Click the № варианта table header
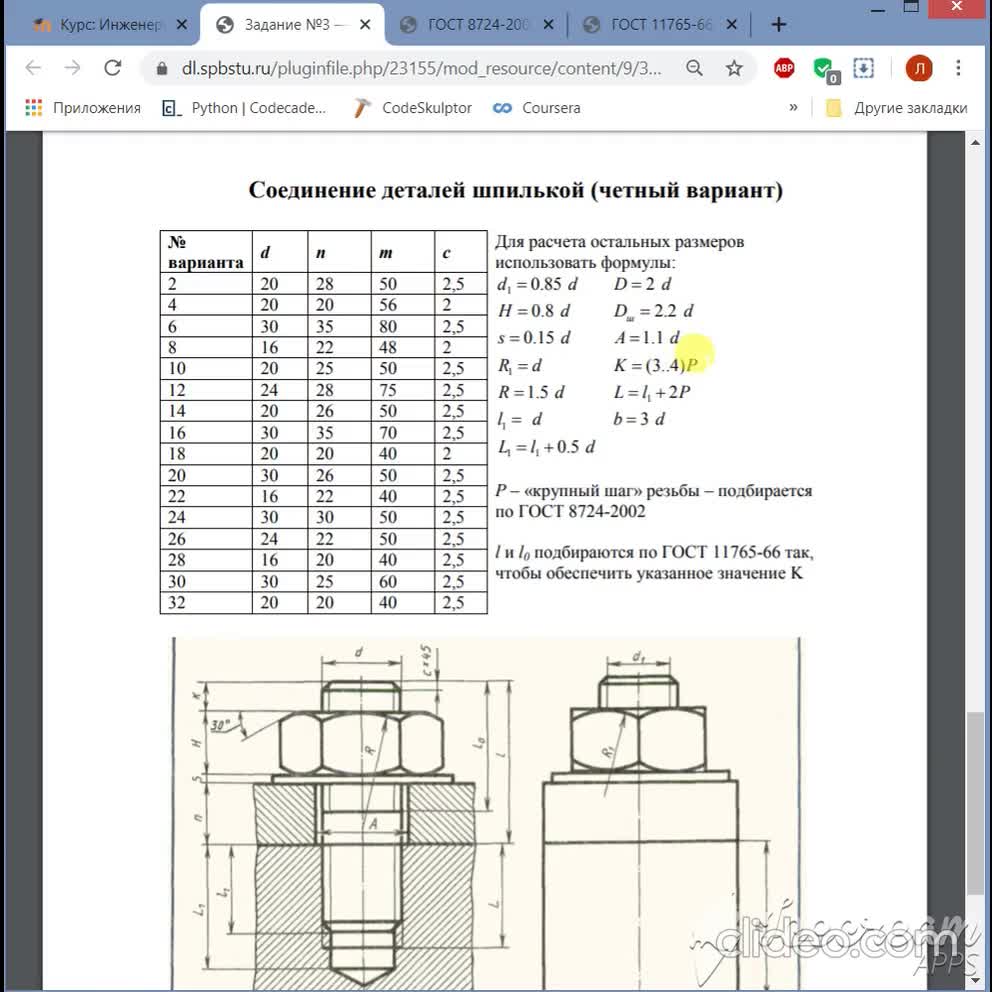The width and height of the screenshot is (992, 992). coord(206,252)
